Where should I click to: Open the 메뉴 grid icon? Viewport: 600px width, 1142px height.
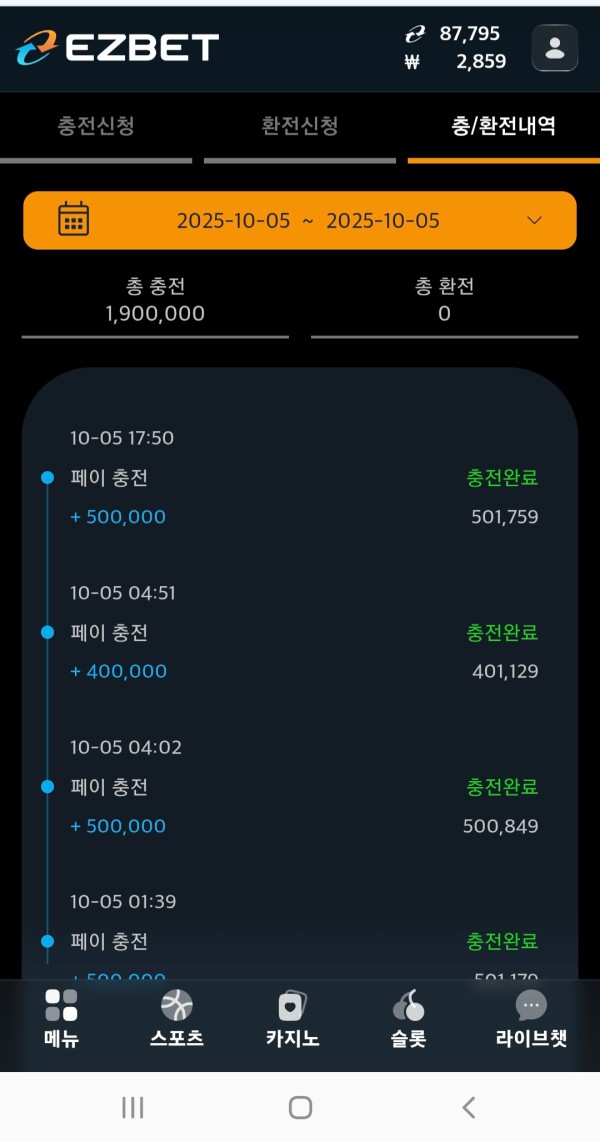61,1006
